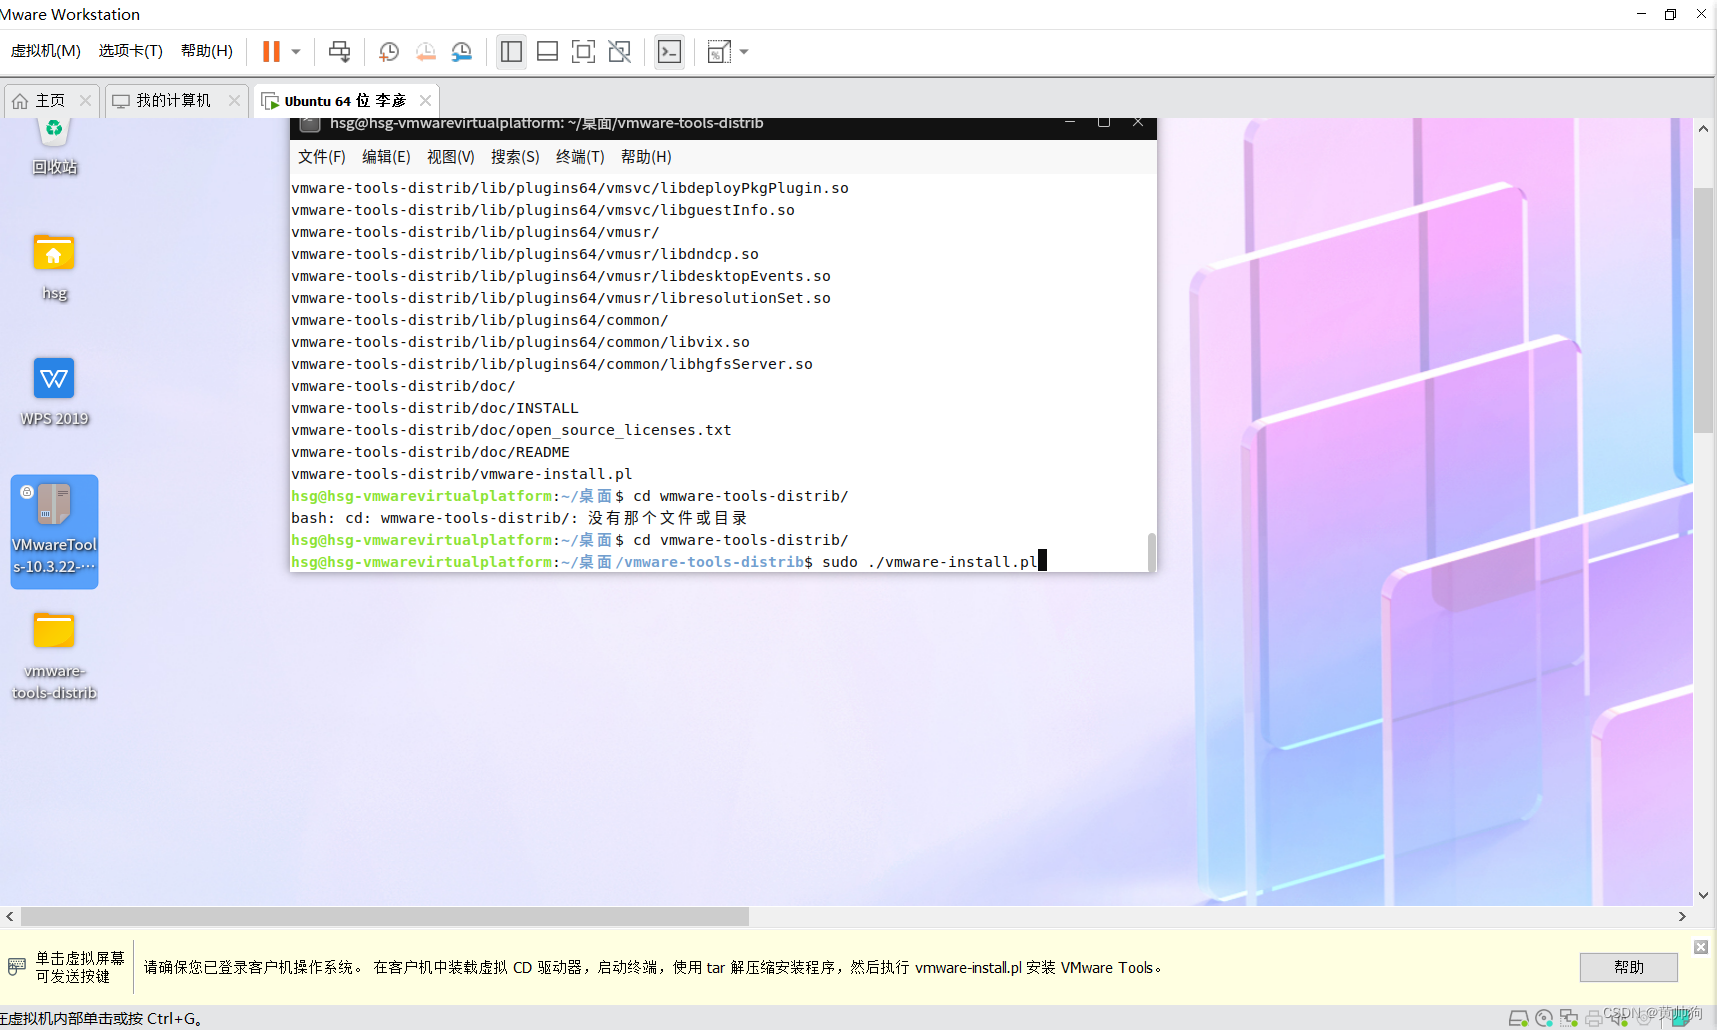
Task: Close the 主页 tab
Action: pos(85,100)
